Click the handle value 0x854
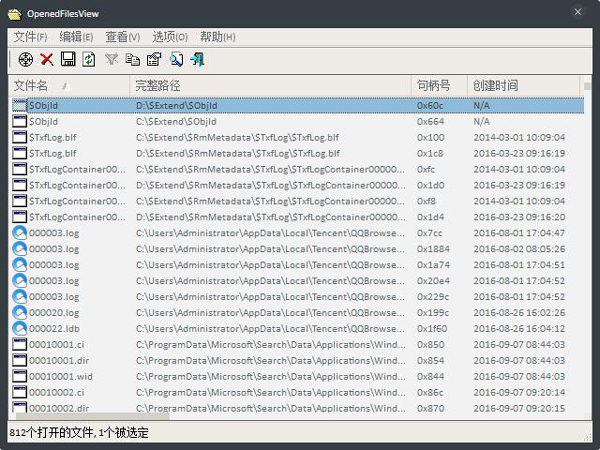The image size is (600, 450). pos(430,360)
